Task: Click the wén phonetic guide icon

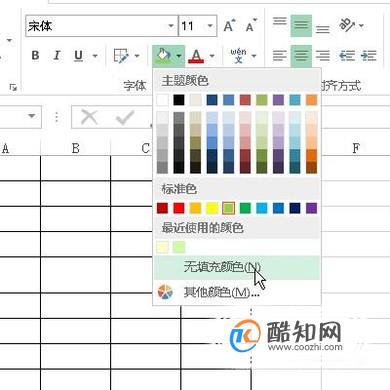Action: click(238, 55)
